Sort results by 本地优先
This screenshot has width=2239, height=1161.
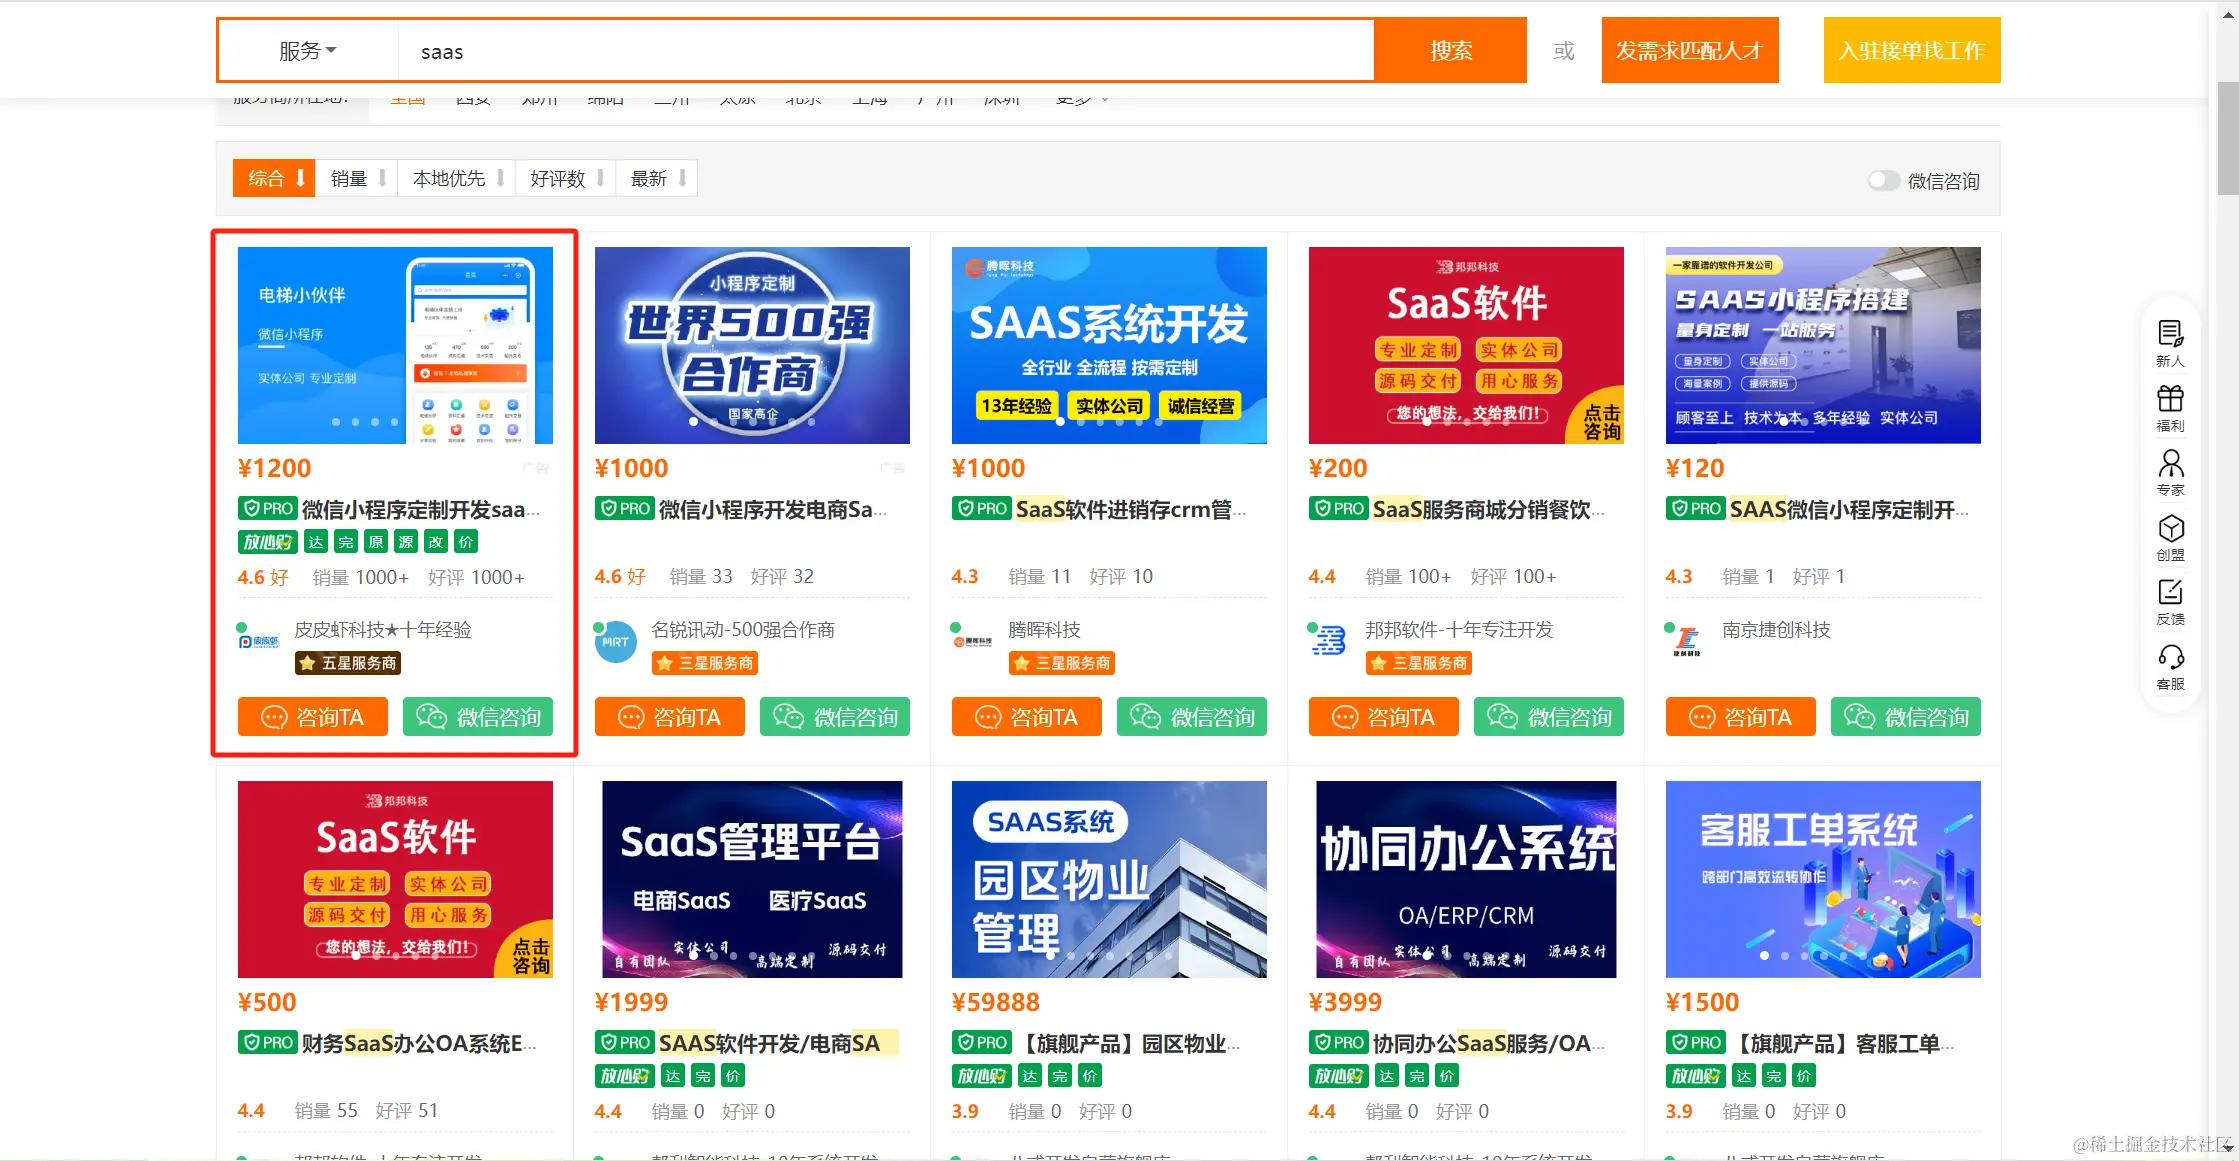[x=457, y=178]
